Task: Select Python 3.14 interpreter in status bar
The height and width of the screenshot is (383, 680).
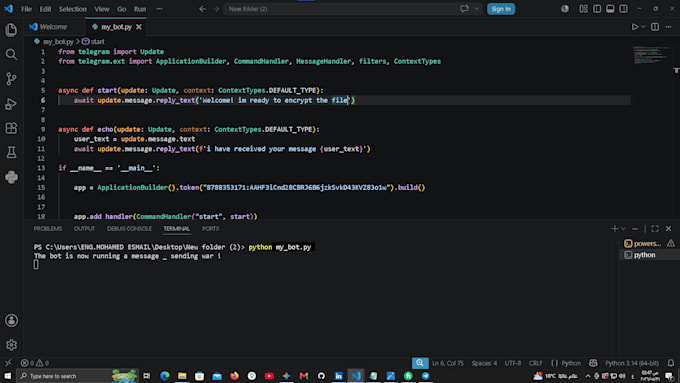Action: pyautogui.click(x=631, y=363)
